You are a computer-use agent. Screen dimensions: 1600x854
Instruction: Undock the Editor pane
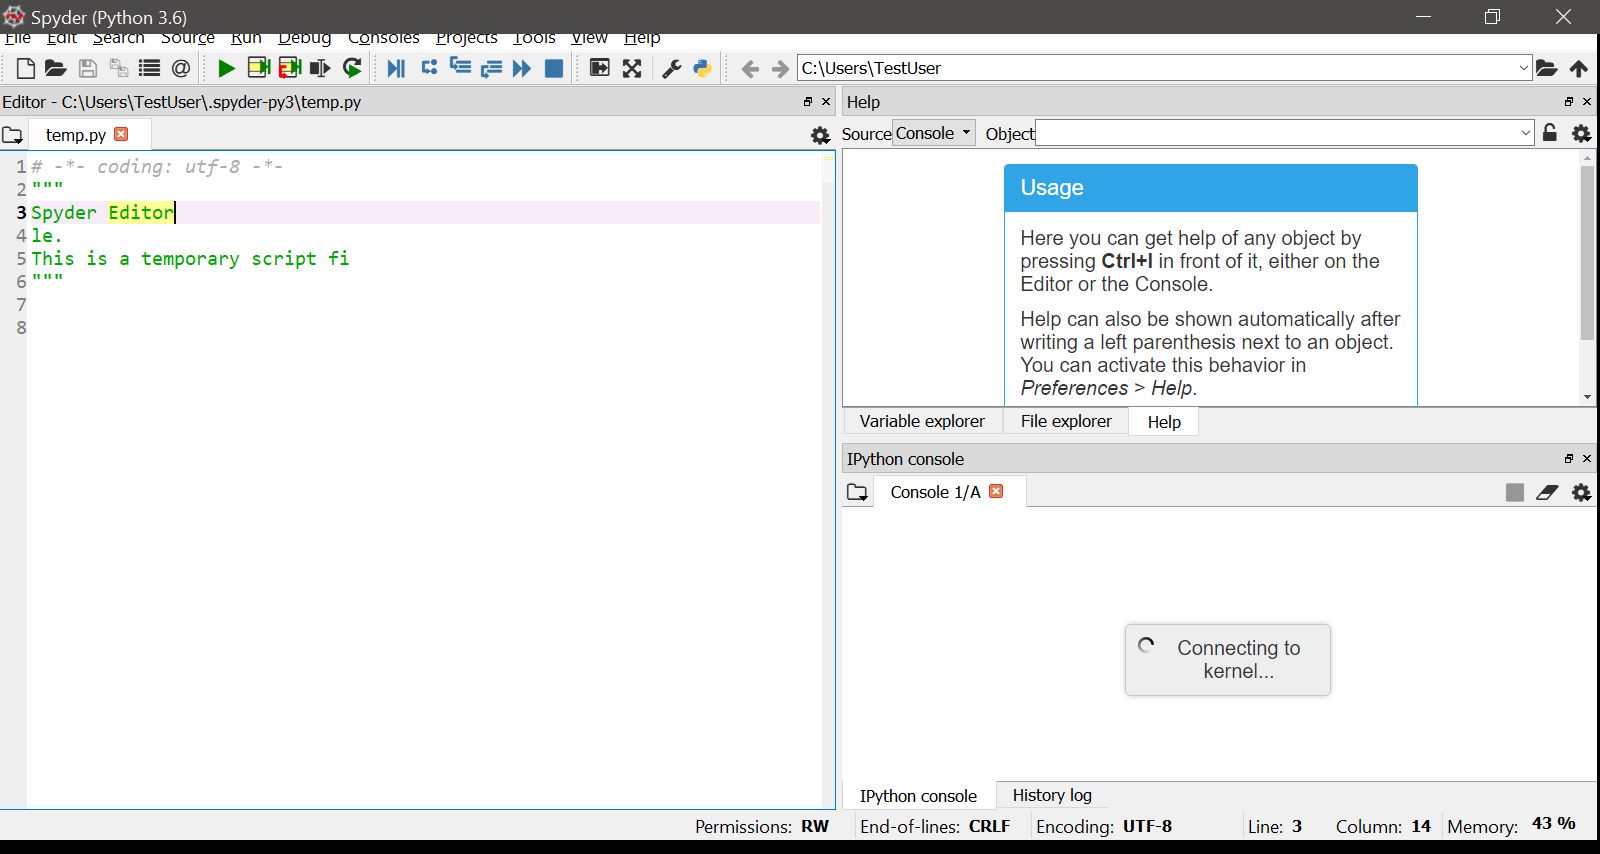tap(808, 102)
